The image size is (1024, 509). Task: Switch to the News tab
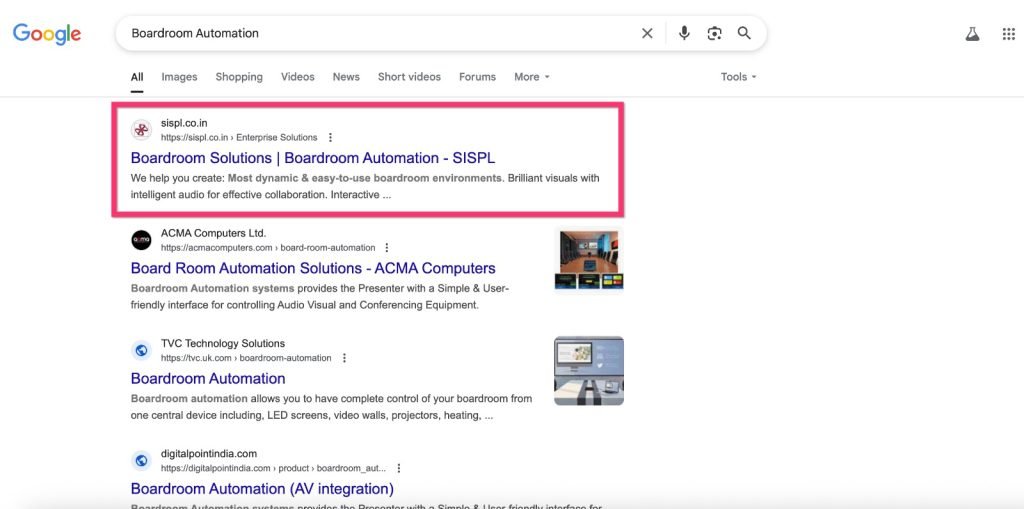click(x=346, y=77)
